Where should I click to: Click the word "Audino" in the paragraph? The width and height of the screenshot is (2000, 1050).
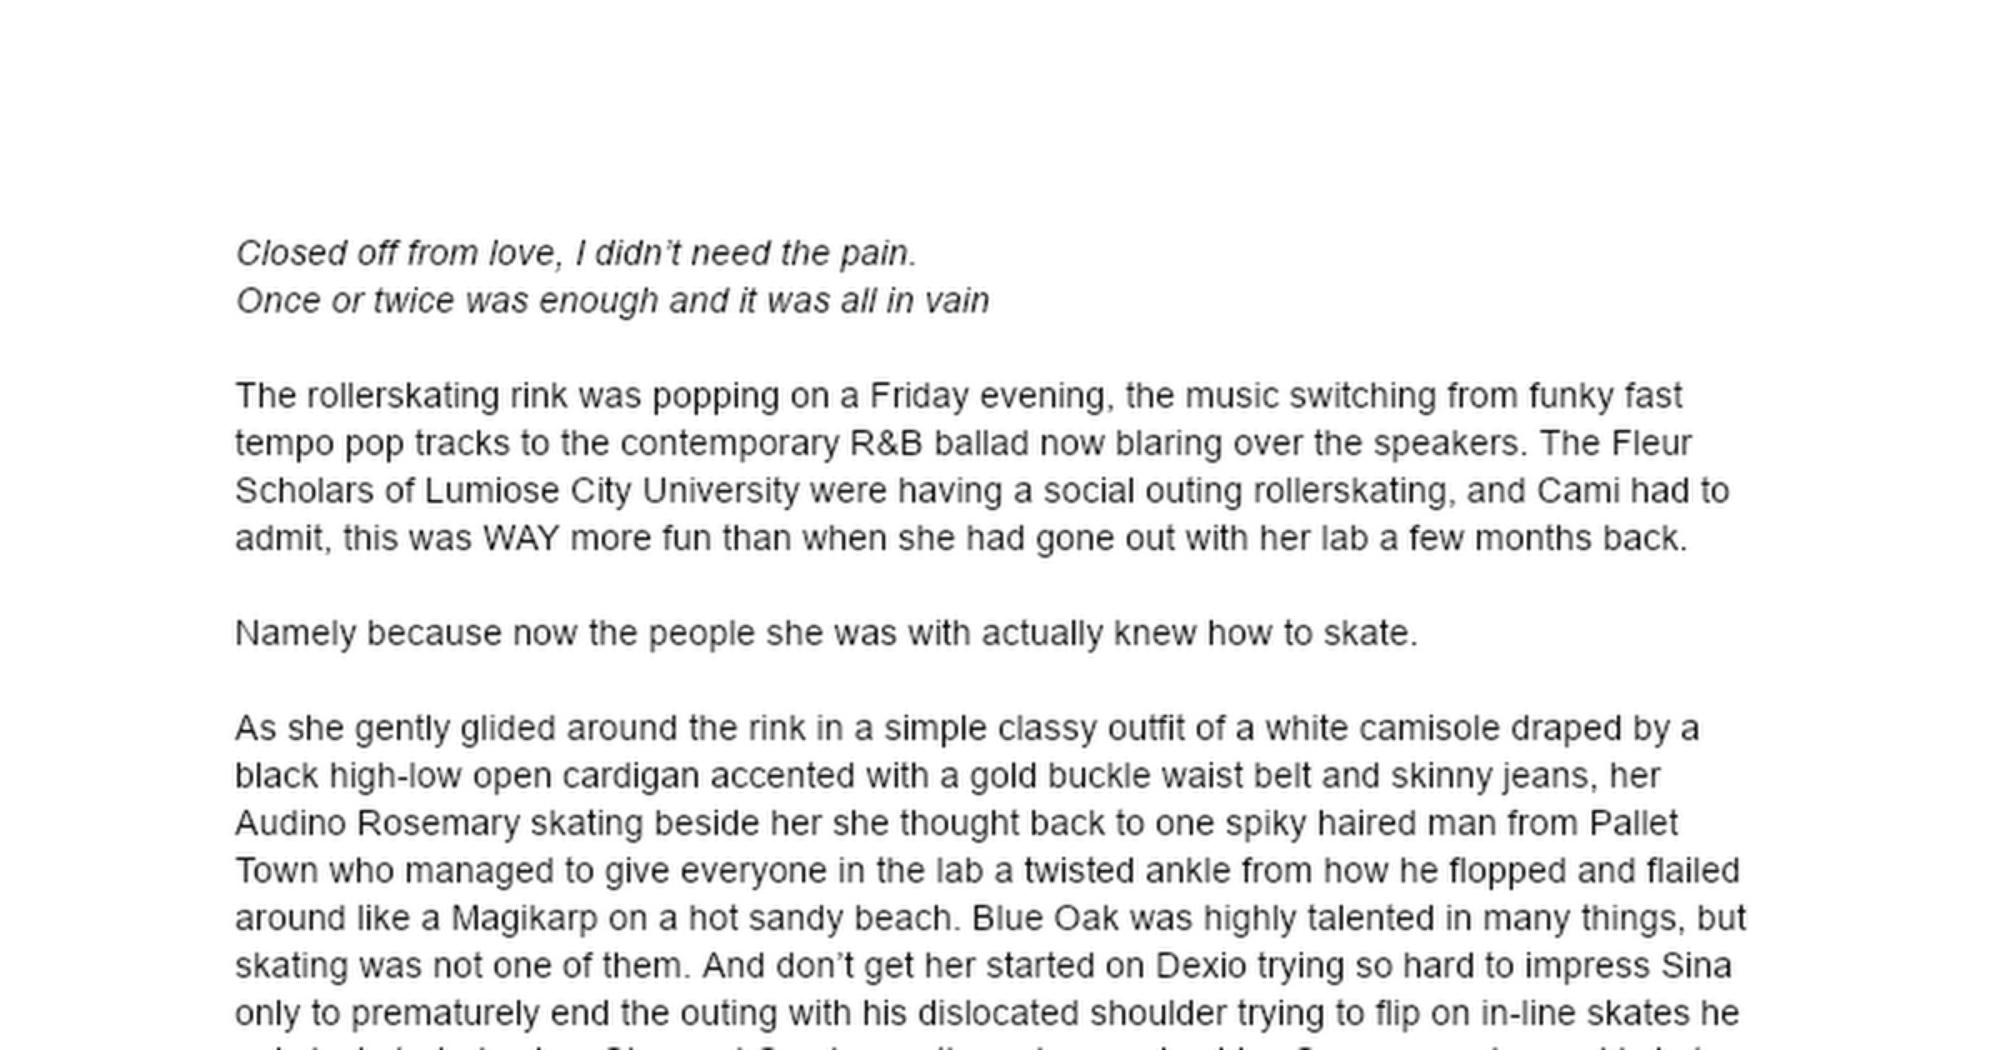coord(290,824)
